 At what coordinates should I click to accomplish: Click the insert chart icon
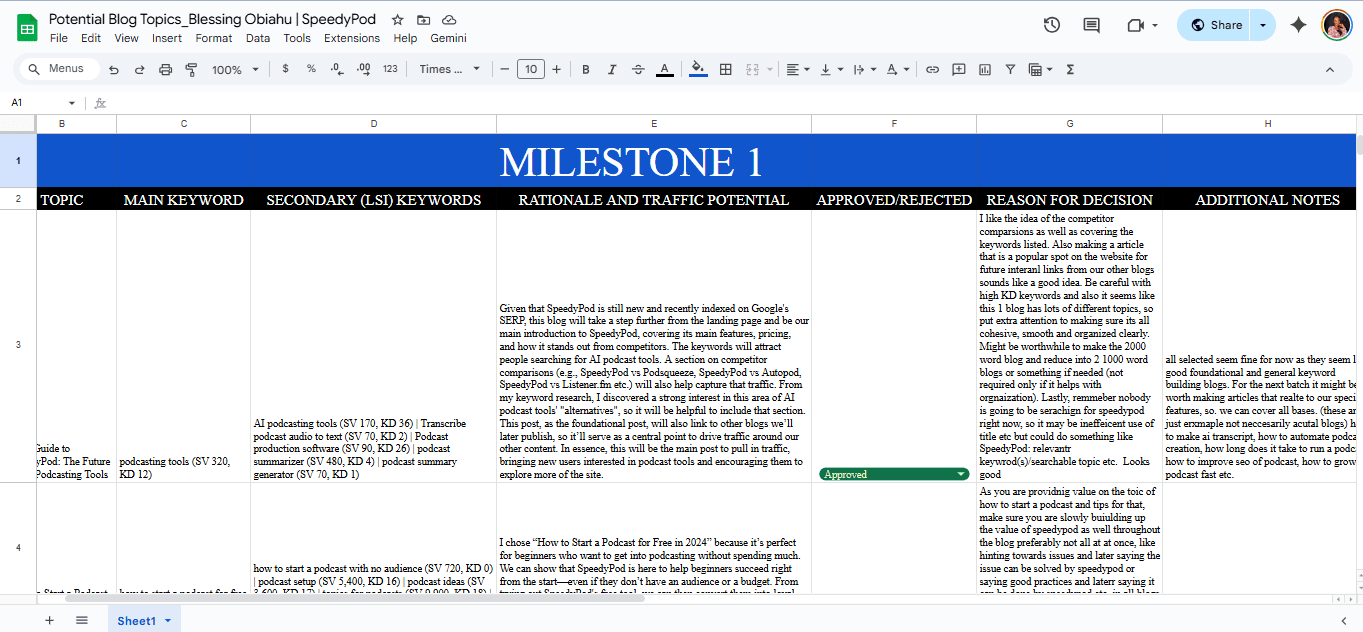(x=984, y=69)
